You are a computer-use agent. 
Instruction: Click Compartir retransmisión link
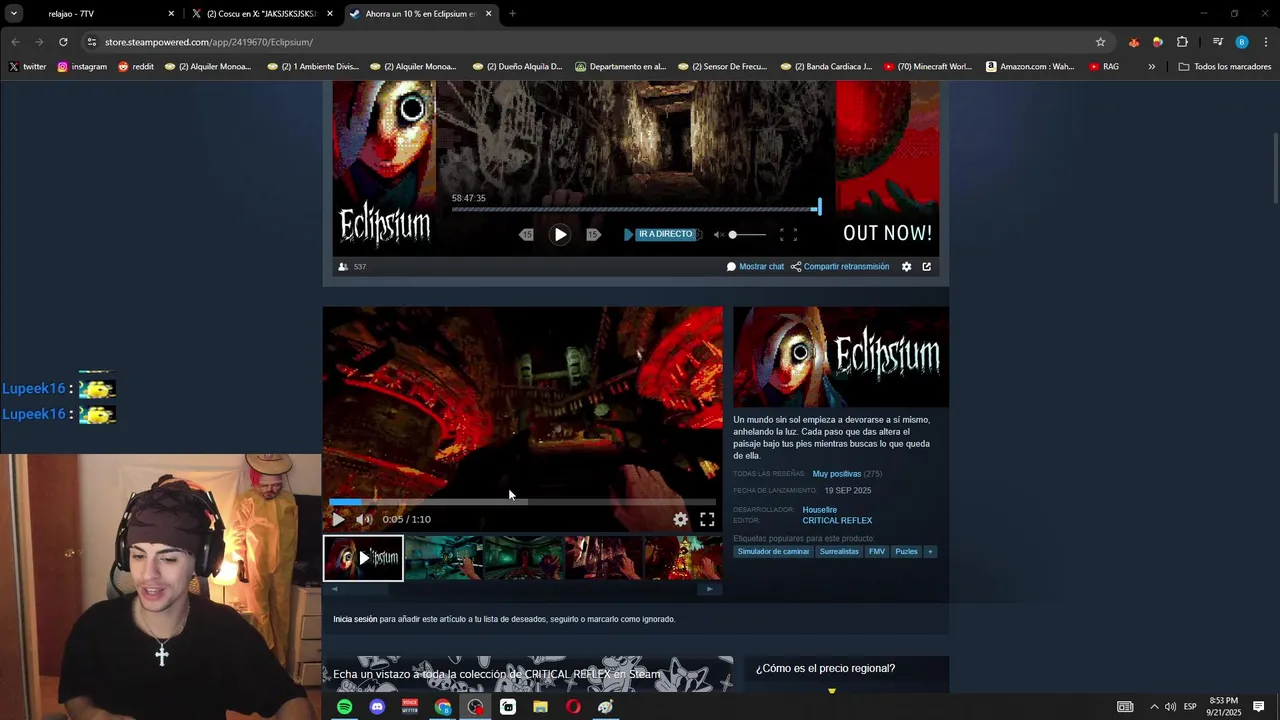click(x=840, y=267)
